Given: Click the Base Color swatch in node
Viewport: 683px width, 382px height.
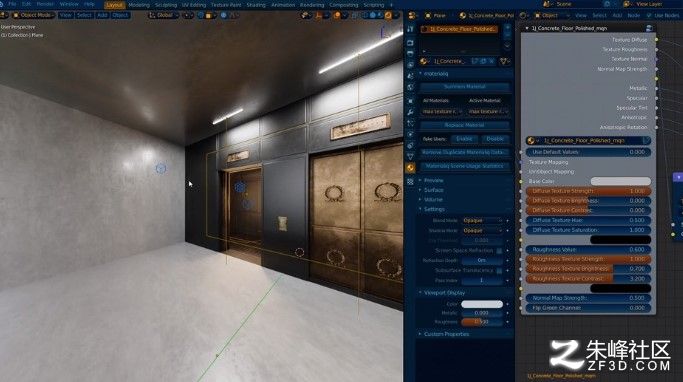Looking at the screenshot, I should coord(621,181).
